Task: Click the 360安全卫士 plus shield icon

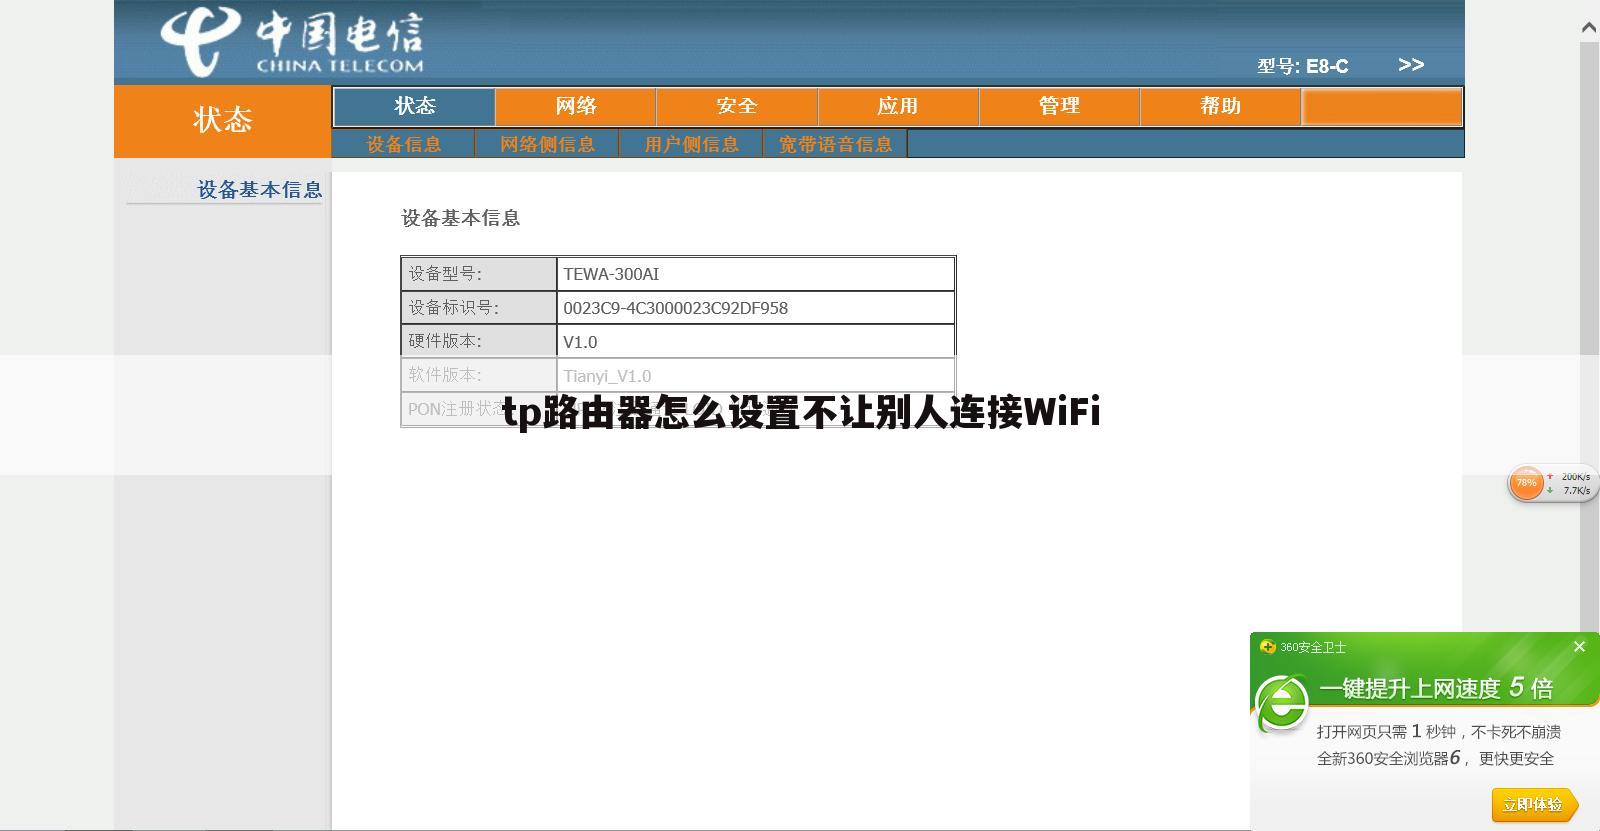Action: pyautogui.click(x=1268, y=647)
